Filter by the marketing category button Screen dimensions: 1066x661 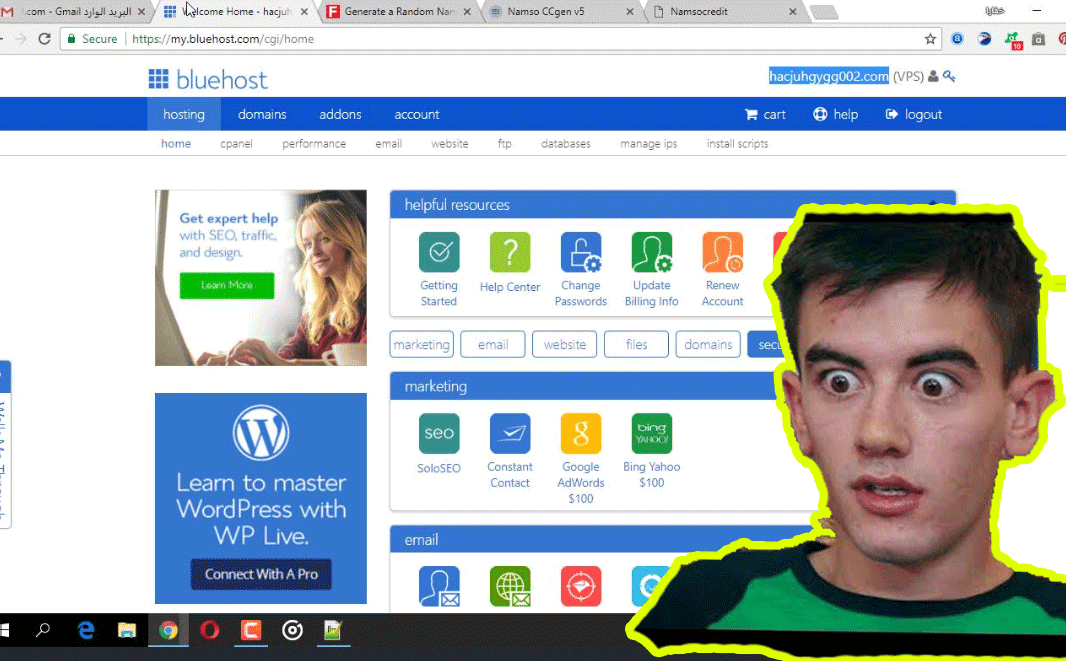point(422,344)
